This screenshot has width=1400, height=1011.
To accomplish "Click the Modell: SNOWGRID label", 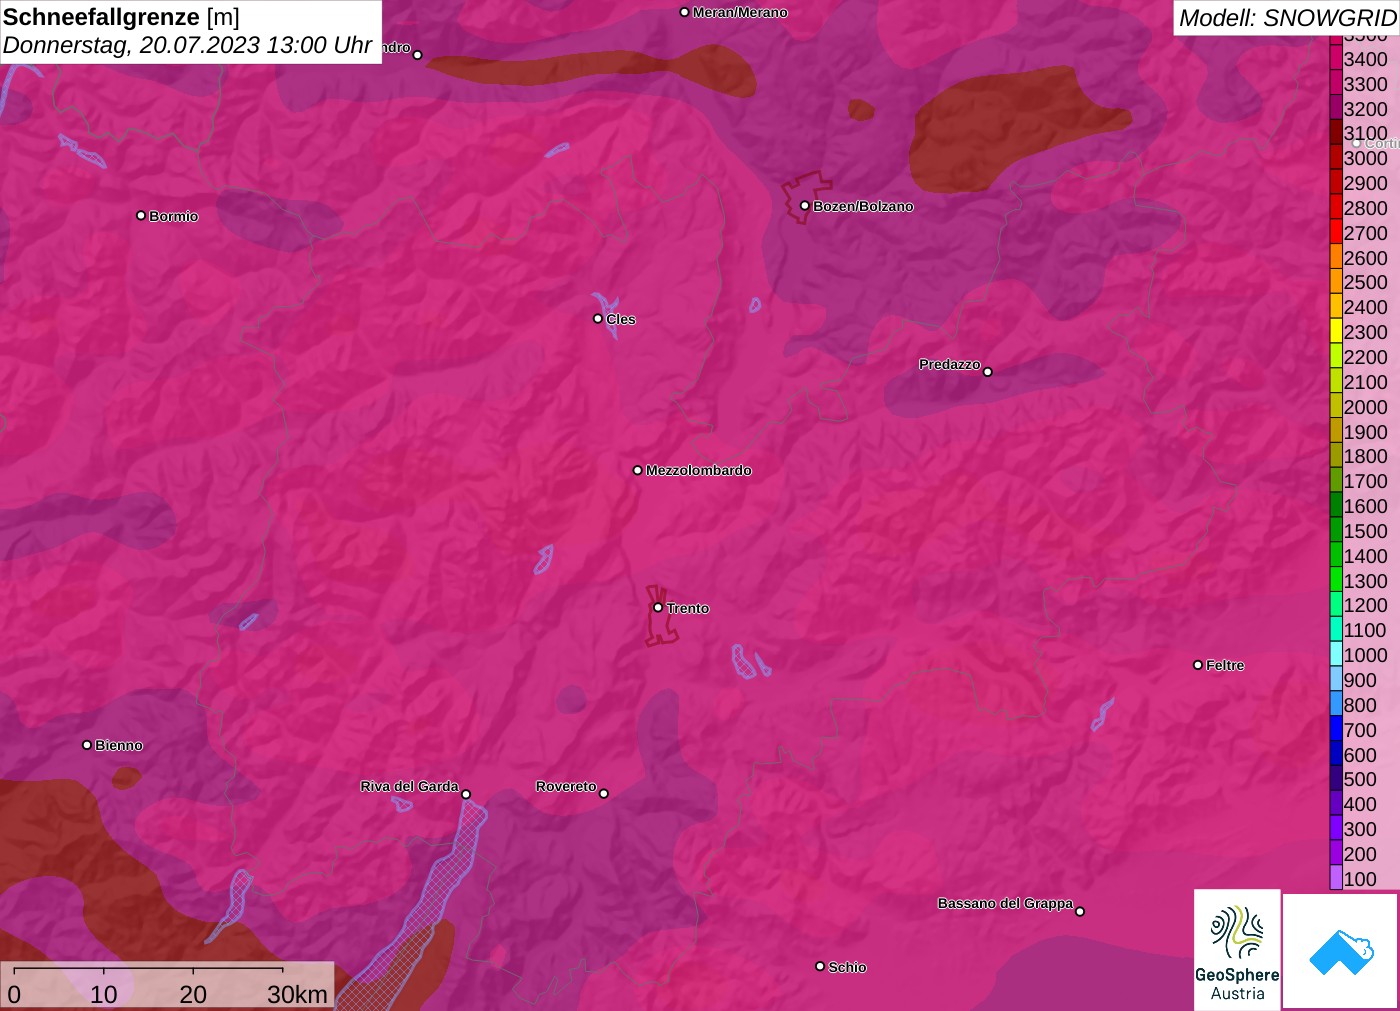I will [1287, 18].
